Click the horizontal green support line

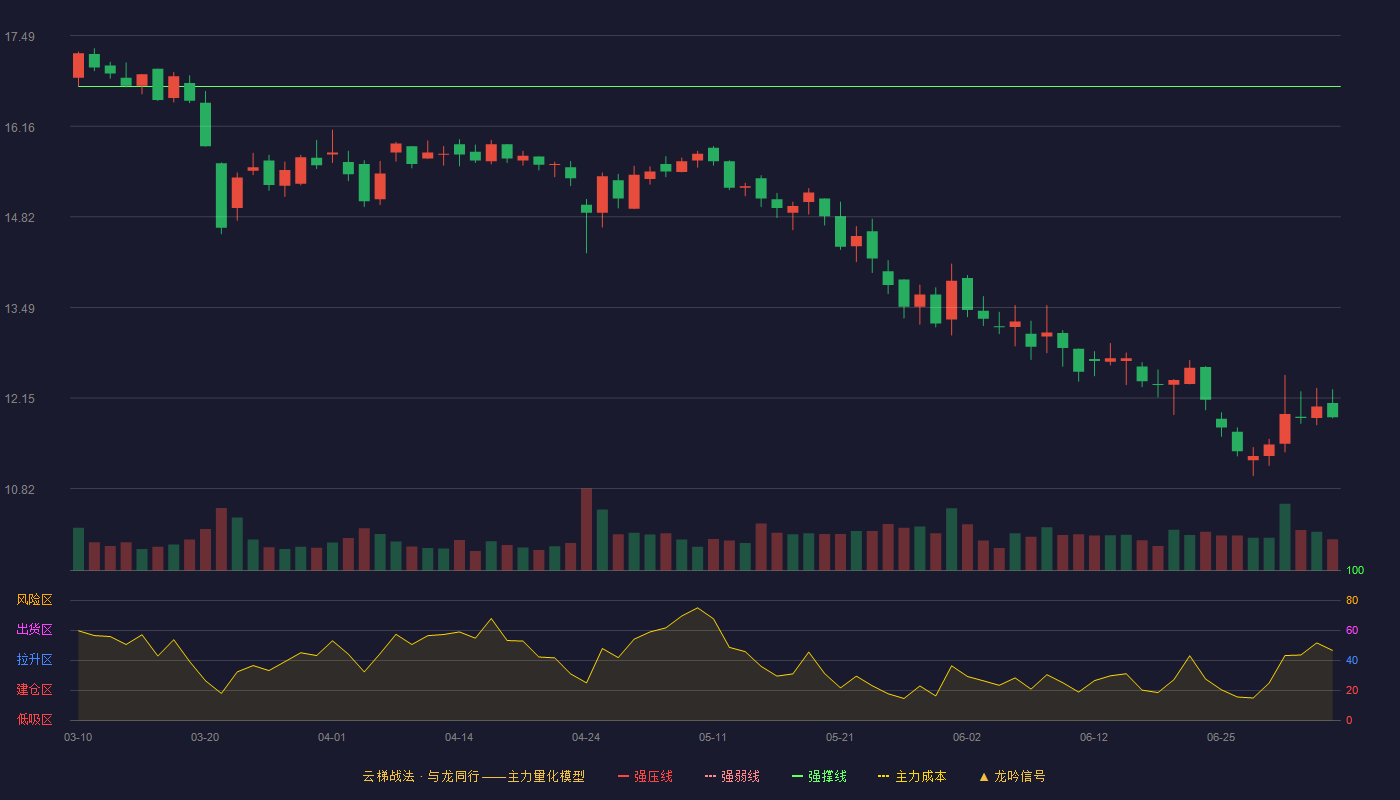tap(709, 87)
